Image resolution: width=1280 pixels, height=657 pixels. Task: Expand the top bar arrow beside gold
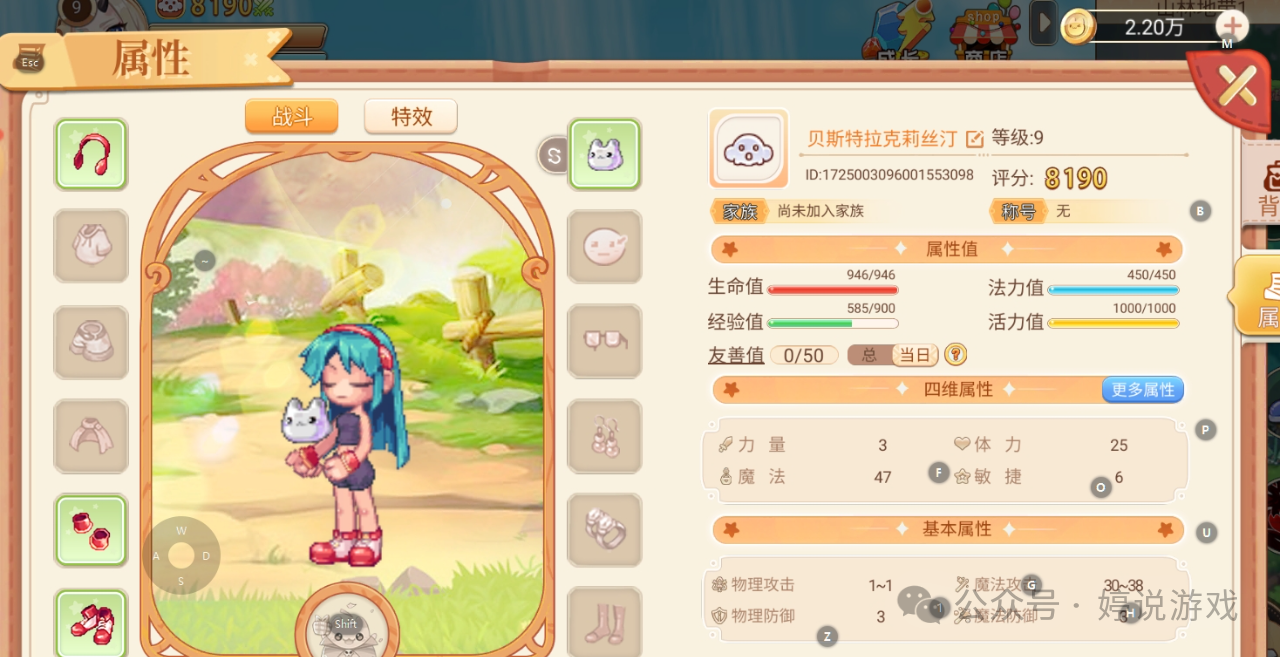click(x=1043, y=23)
